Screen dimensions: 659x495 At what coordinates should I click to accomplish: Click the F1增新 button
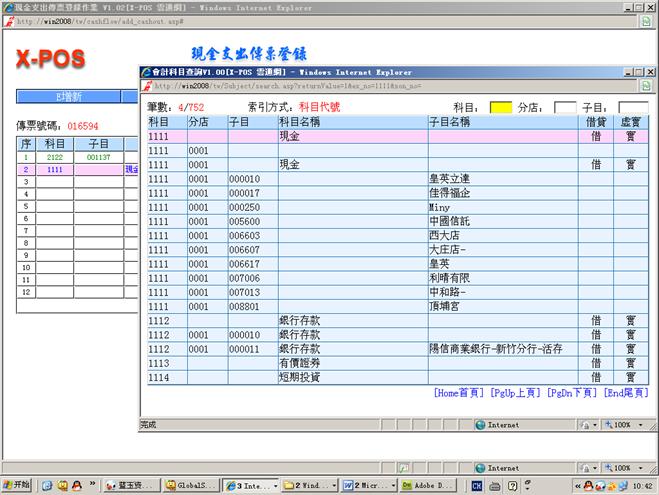66,97
